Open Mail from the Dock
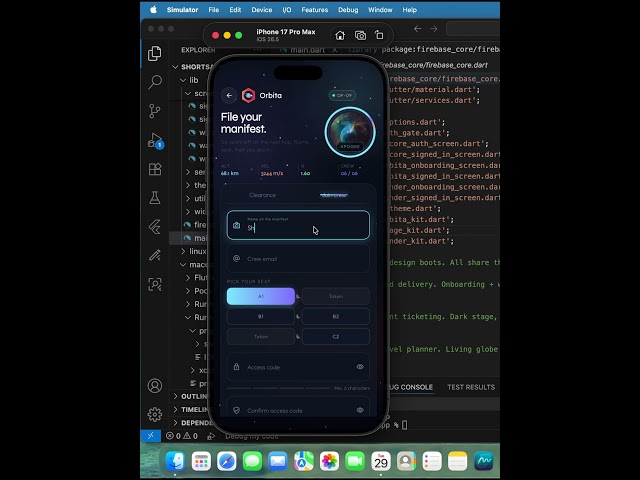The height and width of the screenshot is (480, 640). [x=278, y=461]
